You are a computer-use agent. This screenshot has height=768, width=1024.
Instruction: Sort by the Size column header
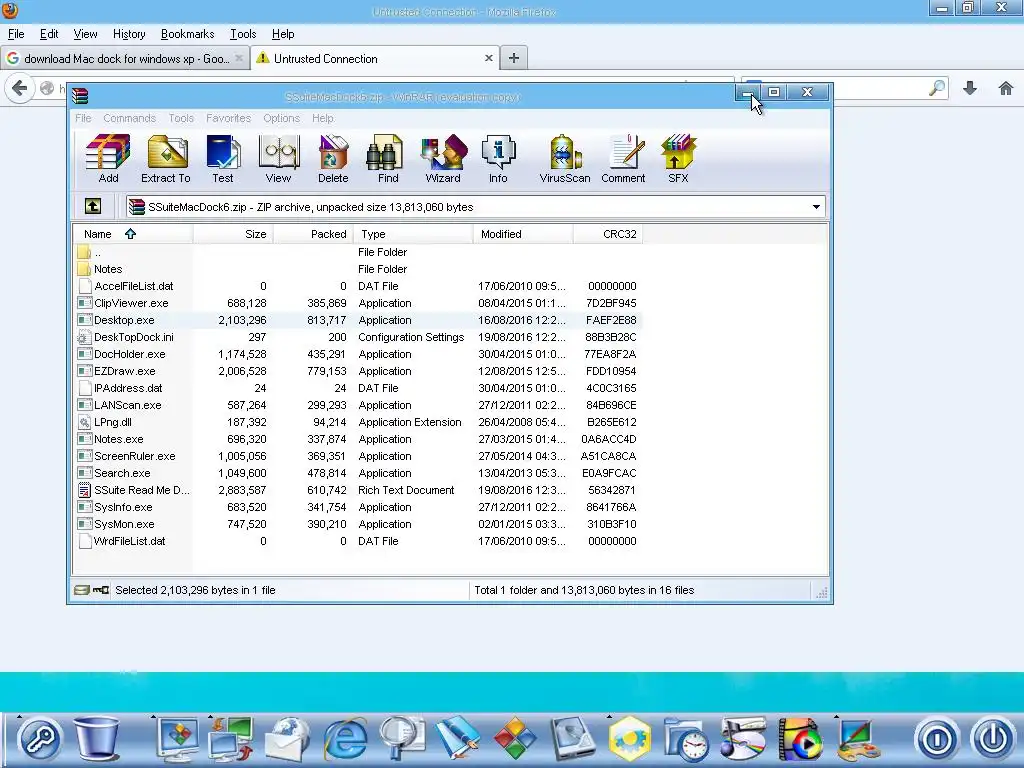click(233, 234)
